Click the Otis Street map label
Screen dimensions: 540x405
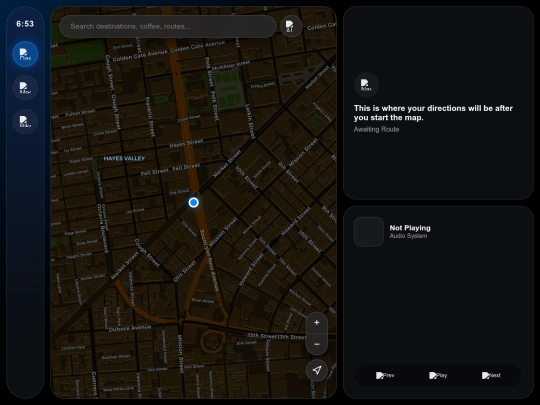tap(185, 271)
